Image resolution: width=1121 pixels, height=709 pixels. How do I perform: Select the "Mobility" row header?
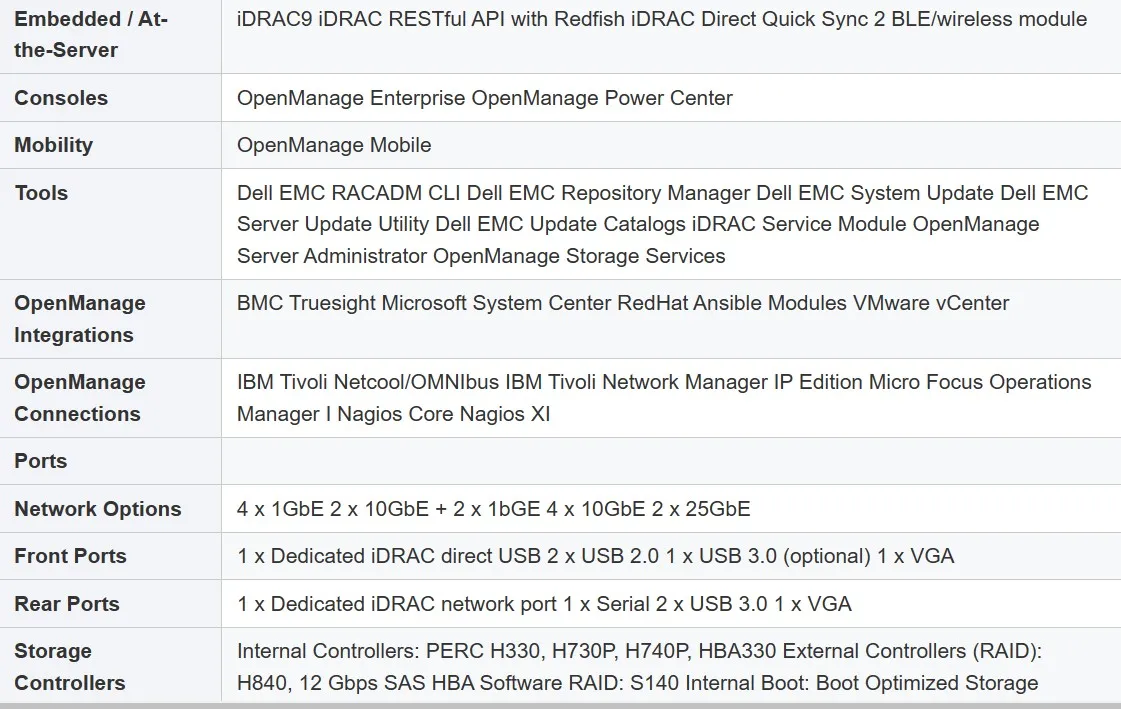pyautogui.click(x=54, y=145)
